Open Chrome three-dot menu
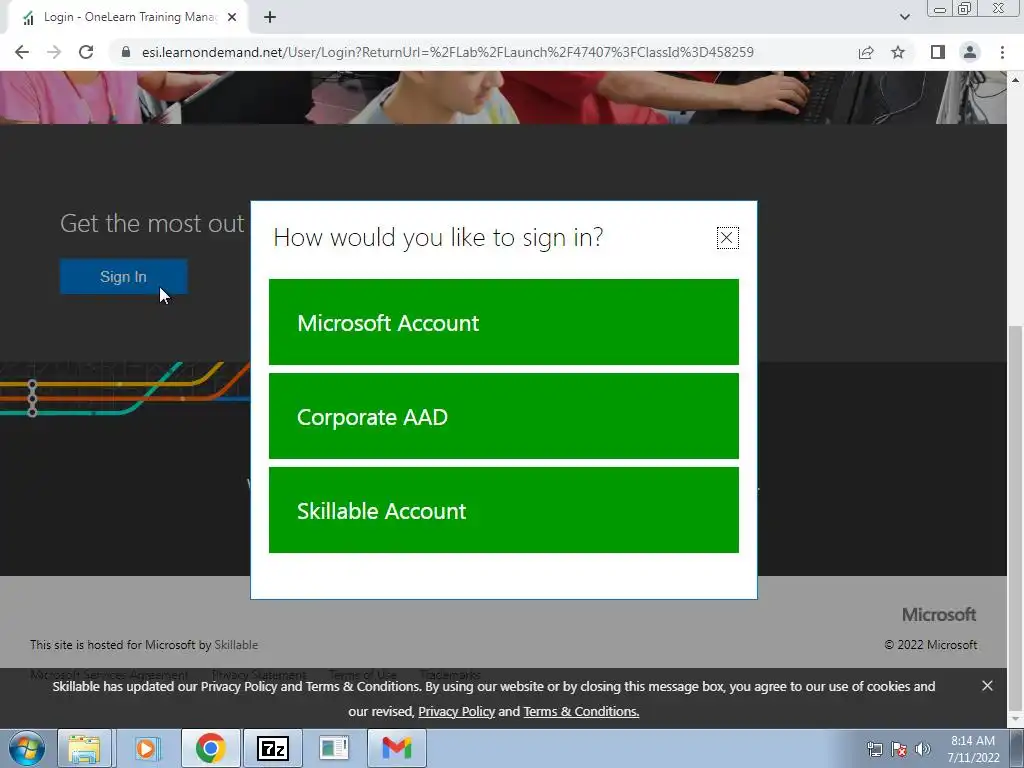The width and height of the screenshot is (1024, 768). click(1002, 52)
